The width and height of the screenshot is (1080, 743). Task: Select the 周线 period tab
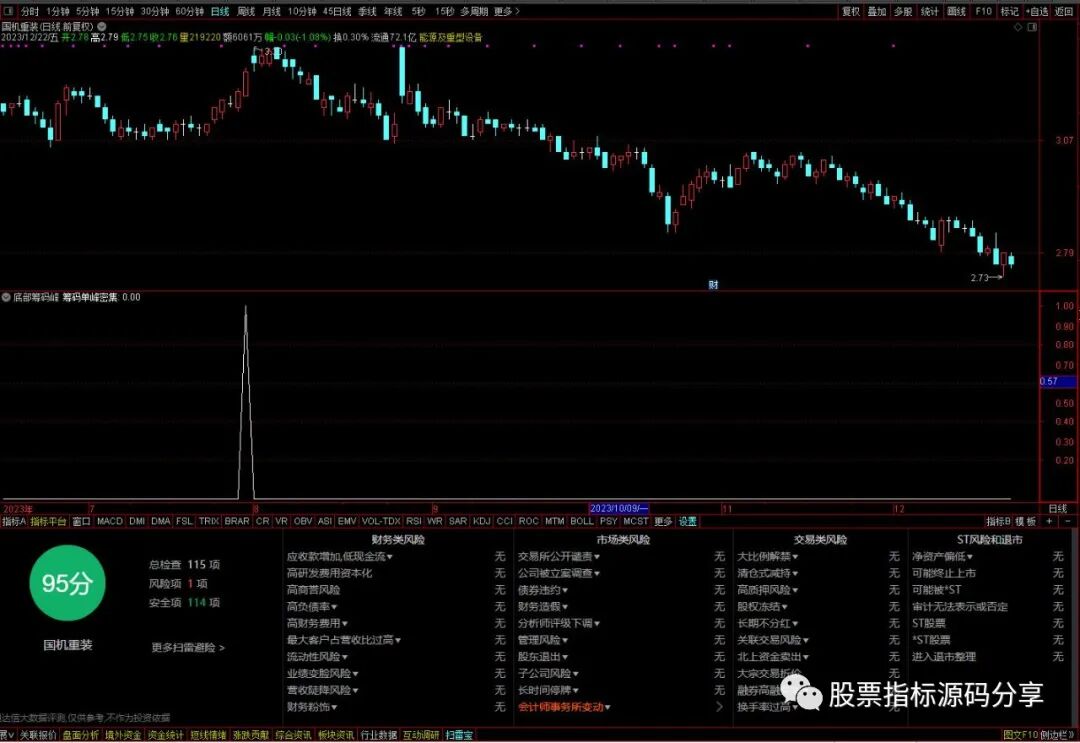246,12
